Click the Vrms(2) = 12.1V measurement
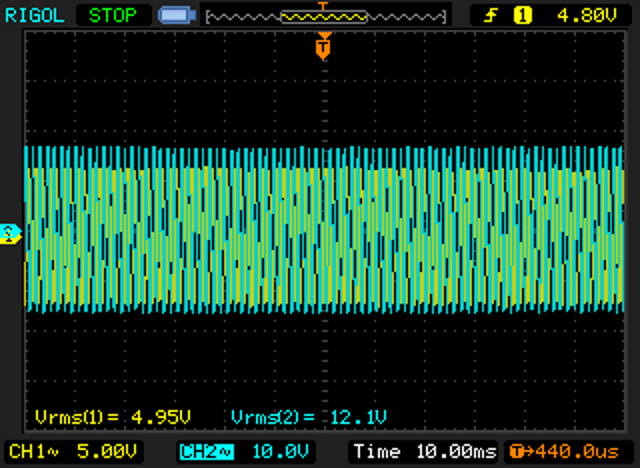This screenshot has height=468, width=640. (x=308, y=416)
